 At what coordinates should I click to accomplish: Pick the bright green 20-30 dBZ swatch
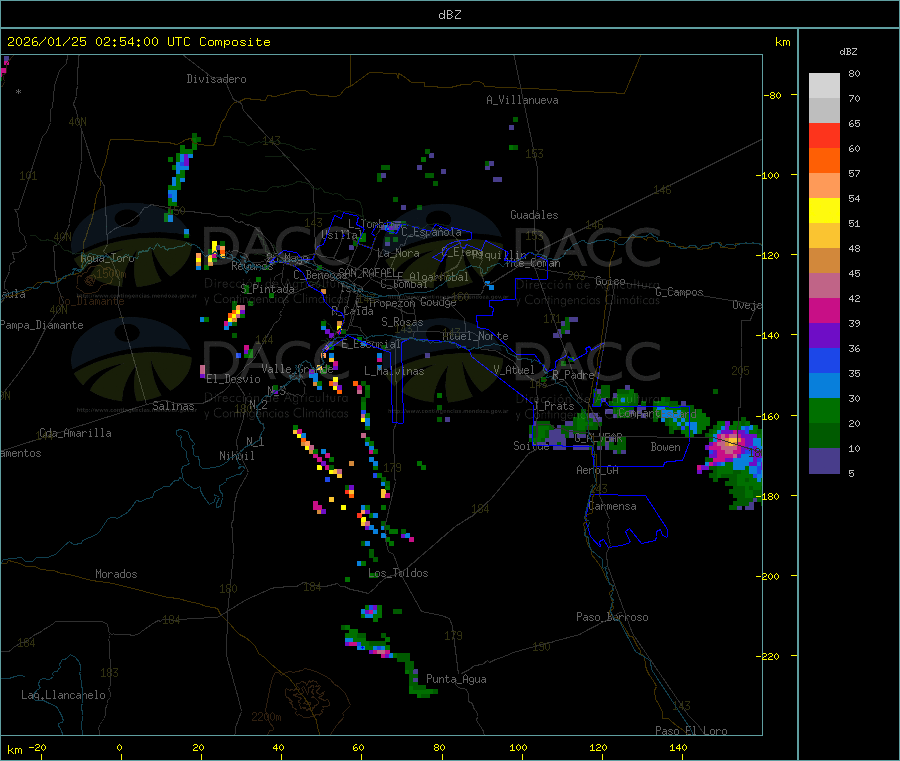pos(824,410)
